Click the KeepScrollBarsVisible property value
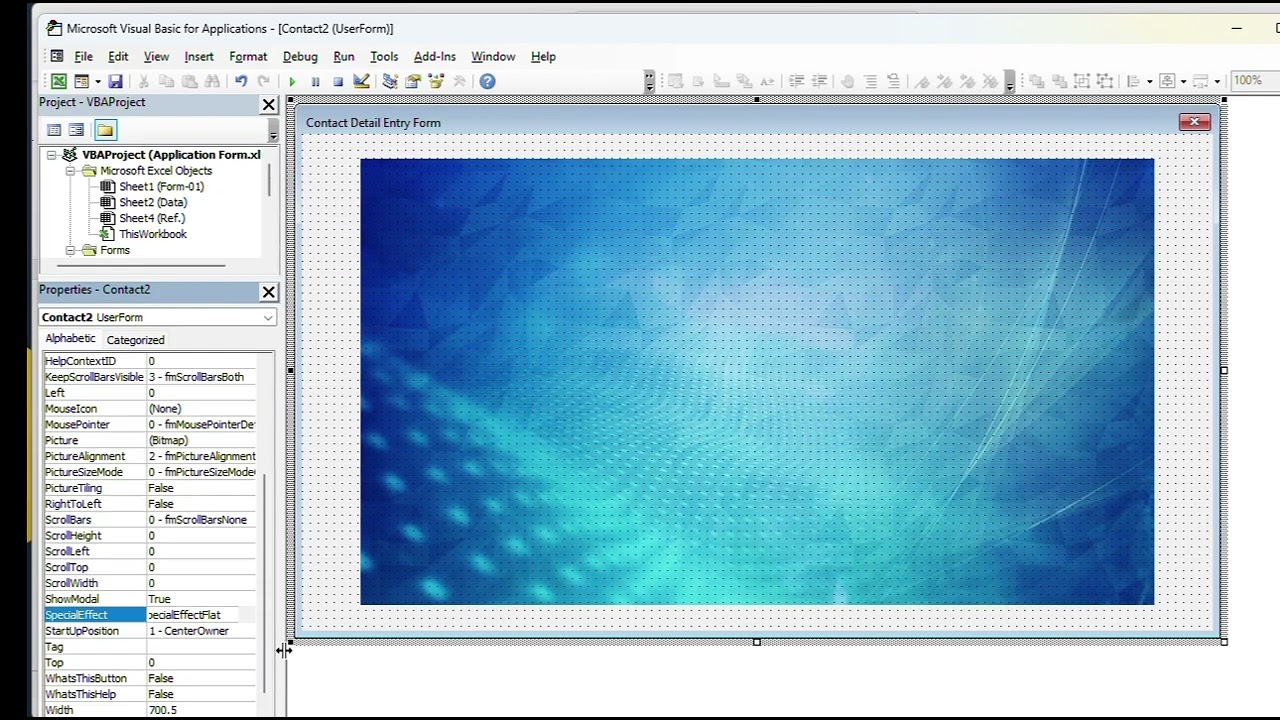The height and width of the screenshot is (720, 1280). (202, 377)
